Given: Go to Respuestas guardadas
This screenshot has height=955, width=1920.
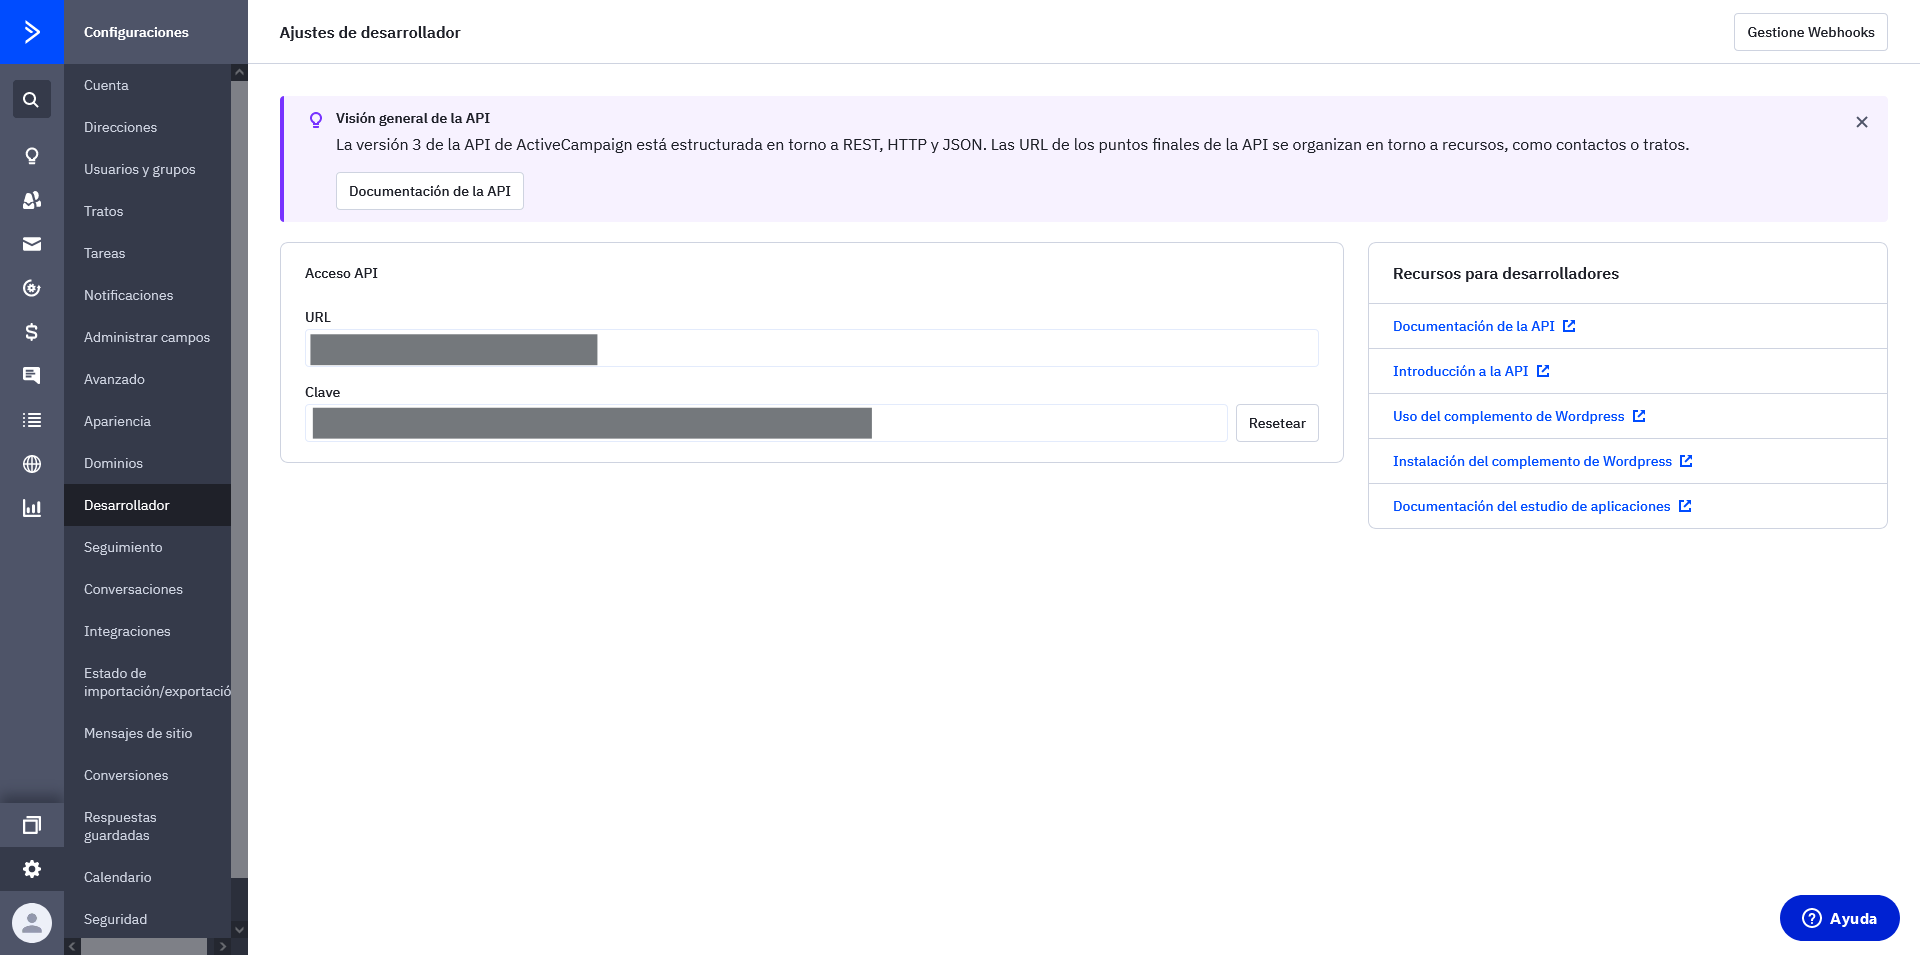Looking at the screenshot, I should [147, 826].
